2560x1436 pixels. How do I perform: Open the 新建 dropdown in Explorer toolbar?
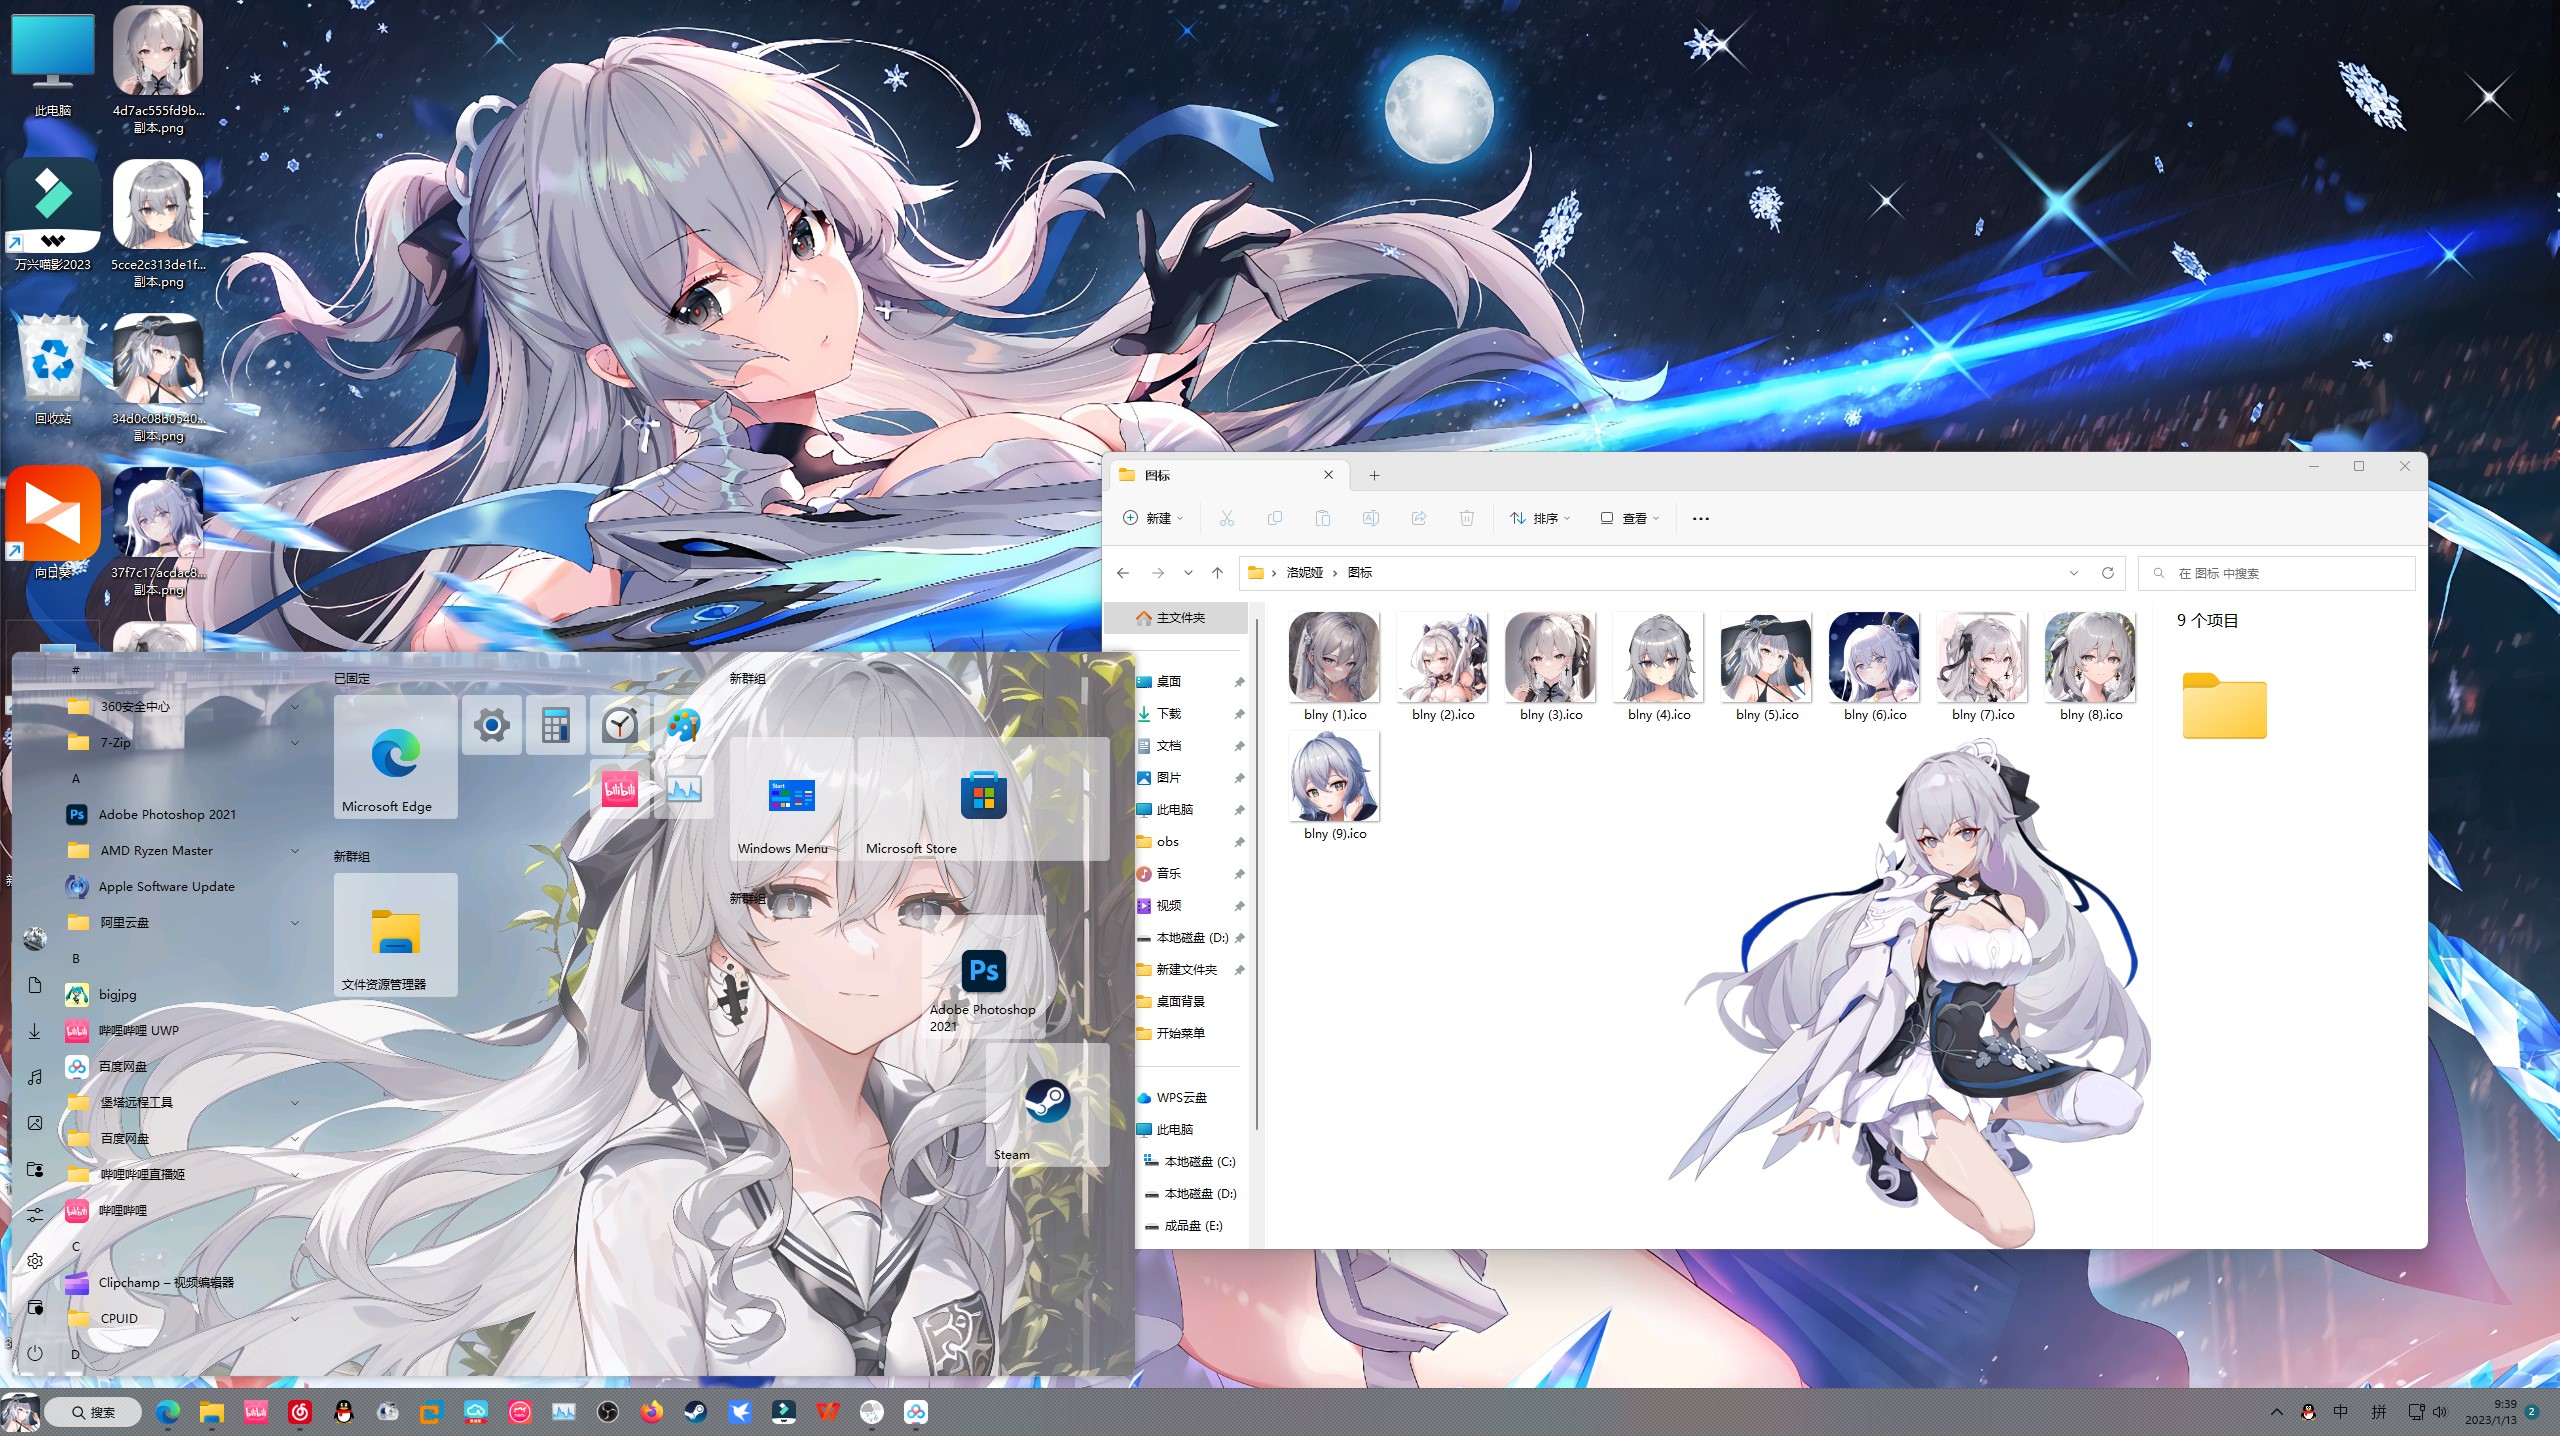(x=1153, y=518)
